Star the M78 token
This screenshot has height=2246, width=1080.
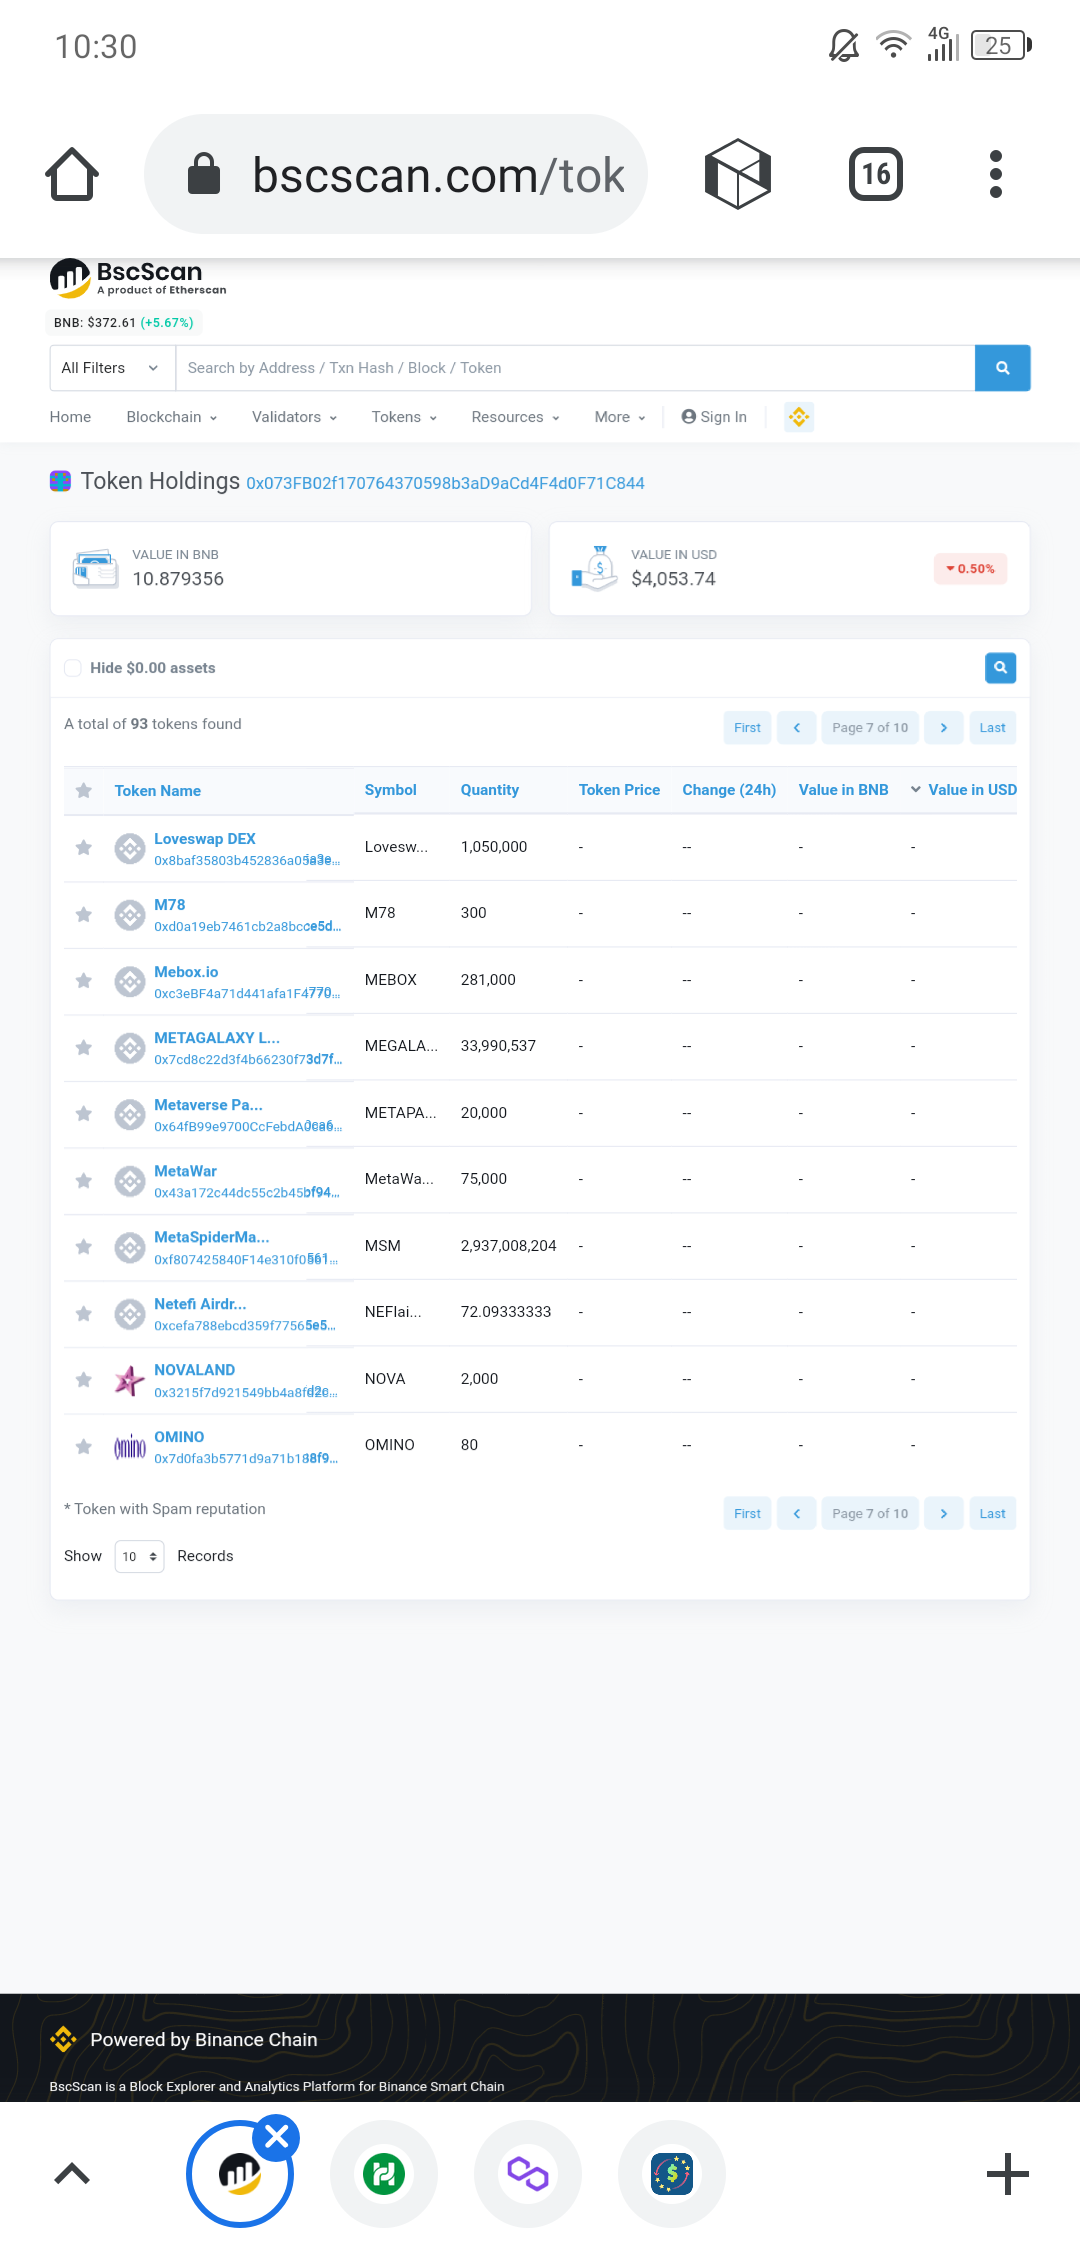click(84, 914)
